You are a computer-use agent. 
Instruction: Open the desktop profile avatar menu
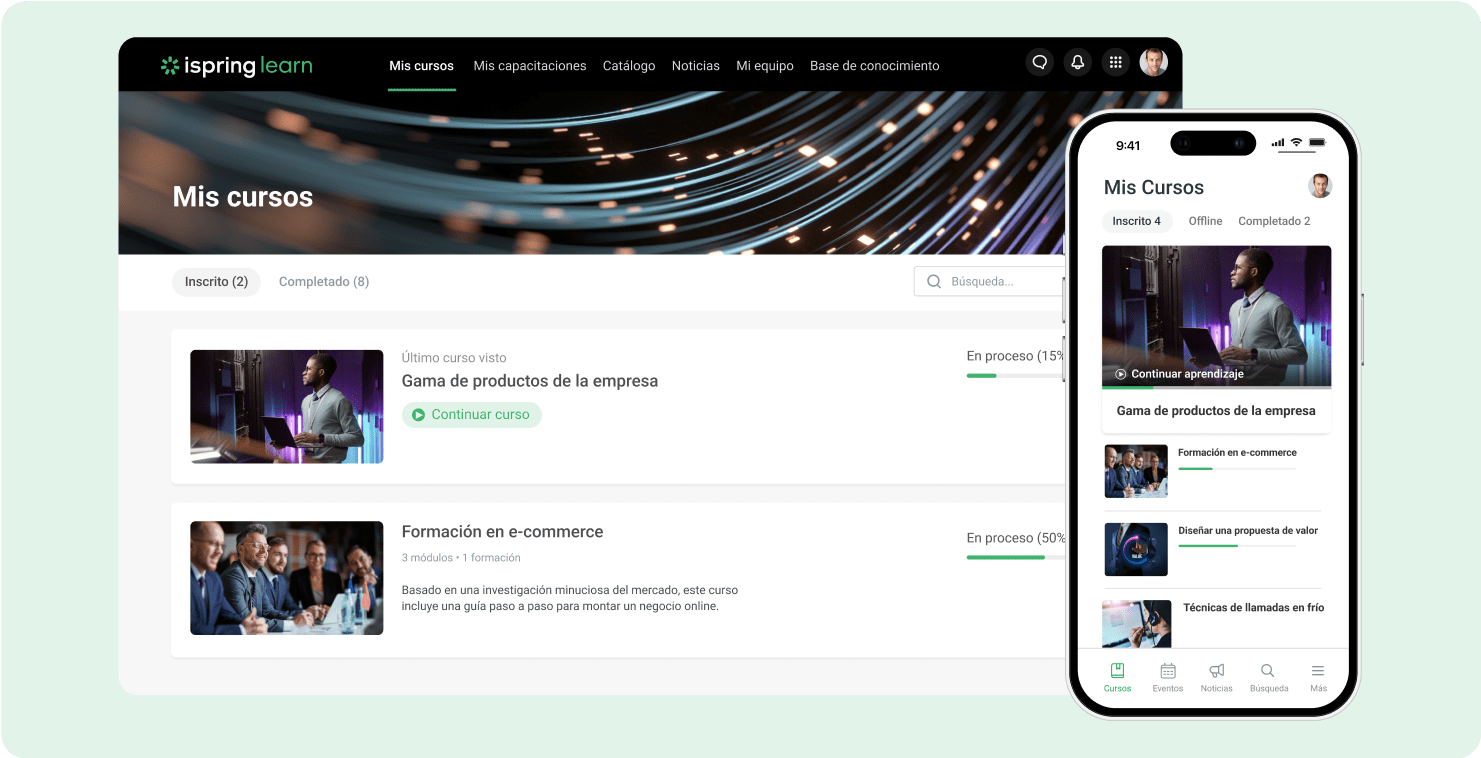point(1153,62)
